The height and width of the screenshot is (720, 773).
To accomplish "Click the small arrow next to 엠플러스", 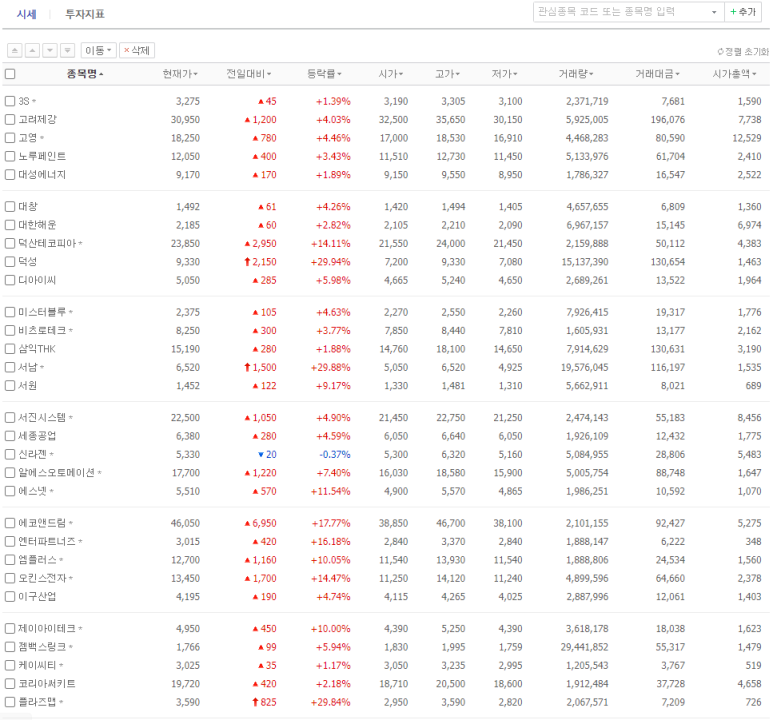I will pos(61,560).
